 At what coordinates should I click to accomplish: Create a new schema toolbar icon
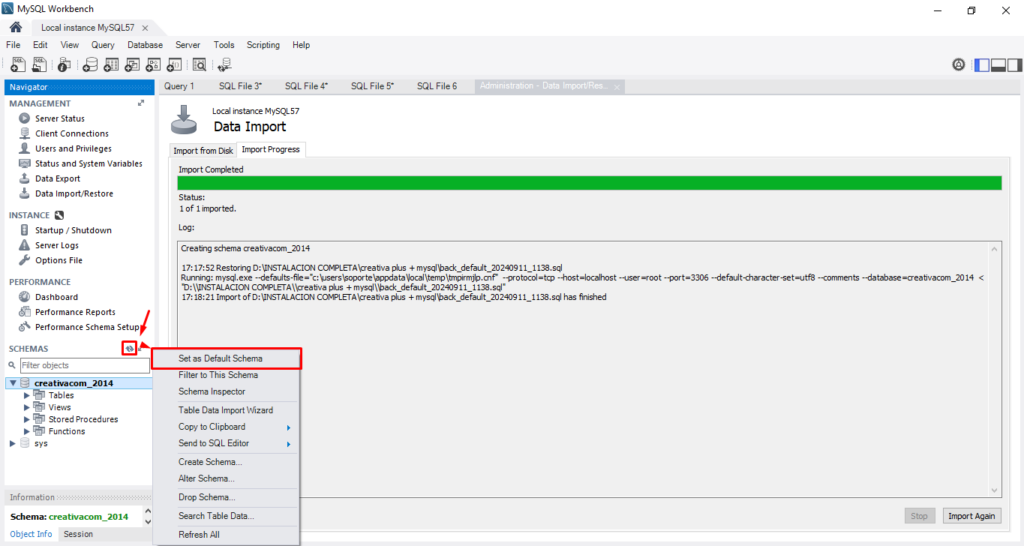pyautogui.click(x=90, y=65)
